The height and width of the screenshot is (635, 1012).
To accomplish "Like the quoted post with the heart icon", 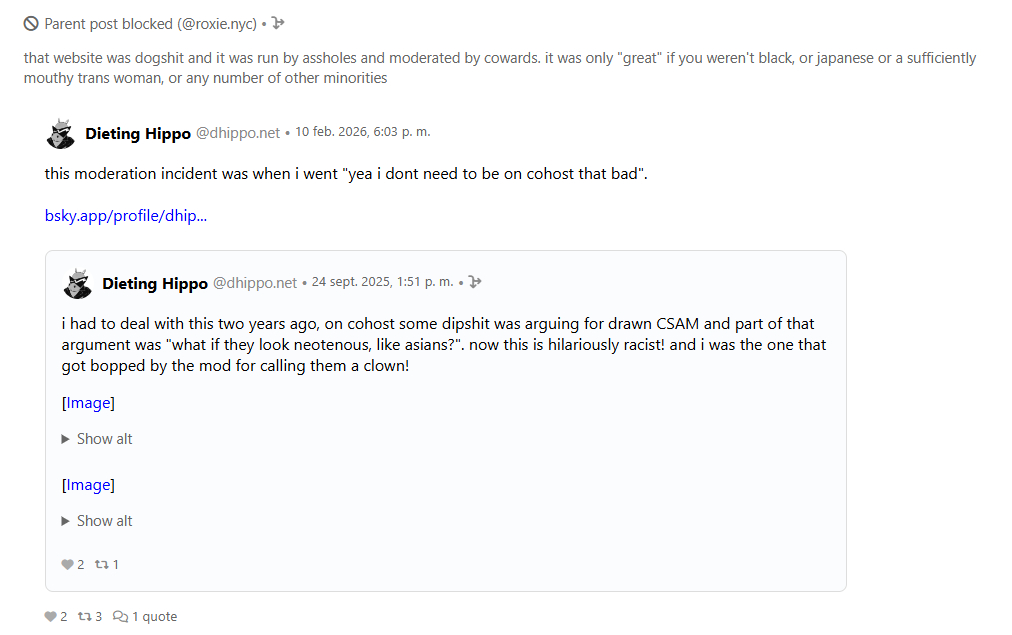I will (x=67, y=565).
